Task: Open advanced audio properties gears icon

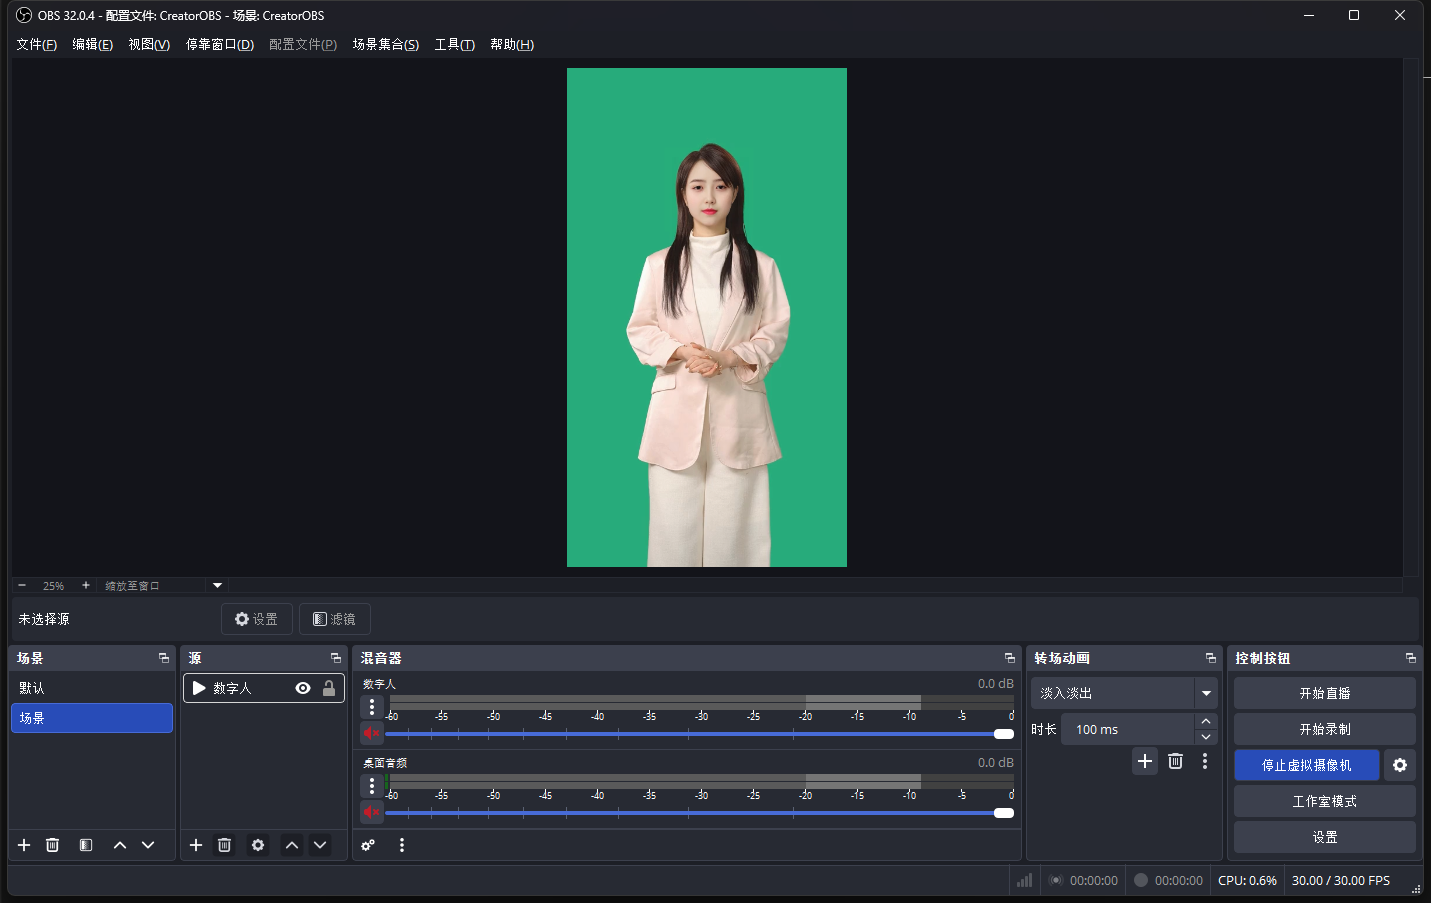Action: 368,845
